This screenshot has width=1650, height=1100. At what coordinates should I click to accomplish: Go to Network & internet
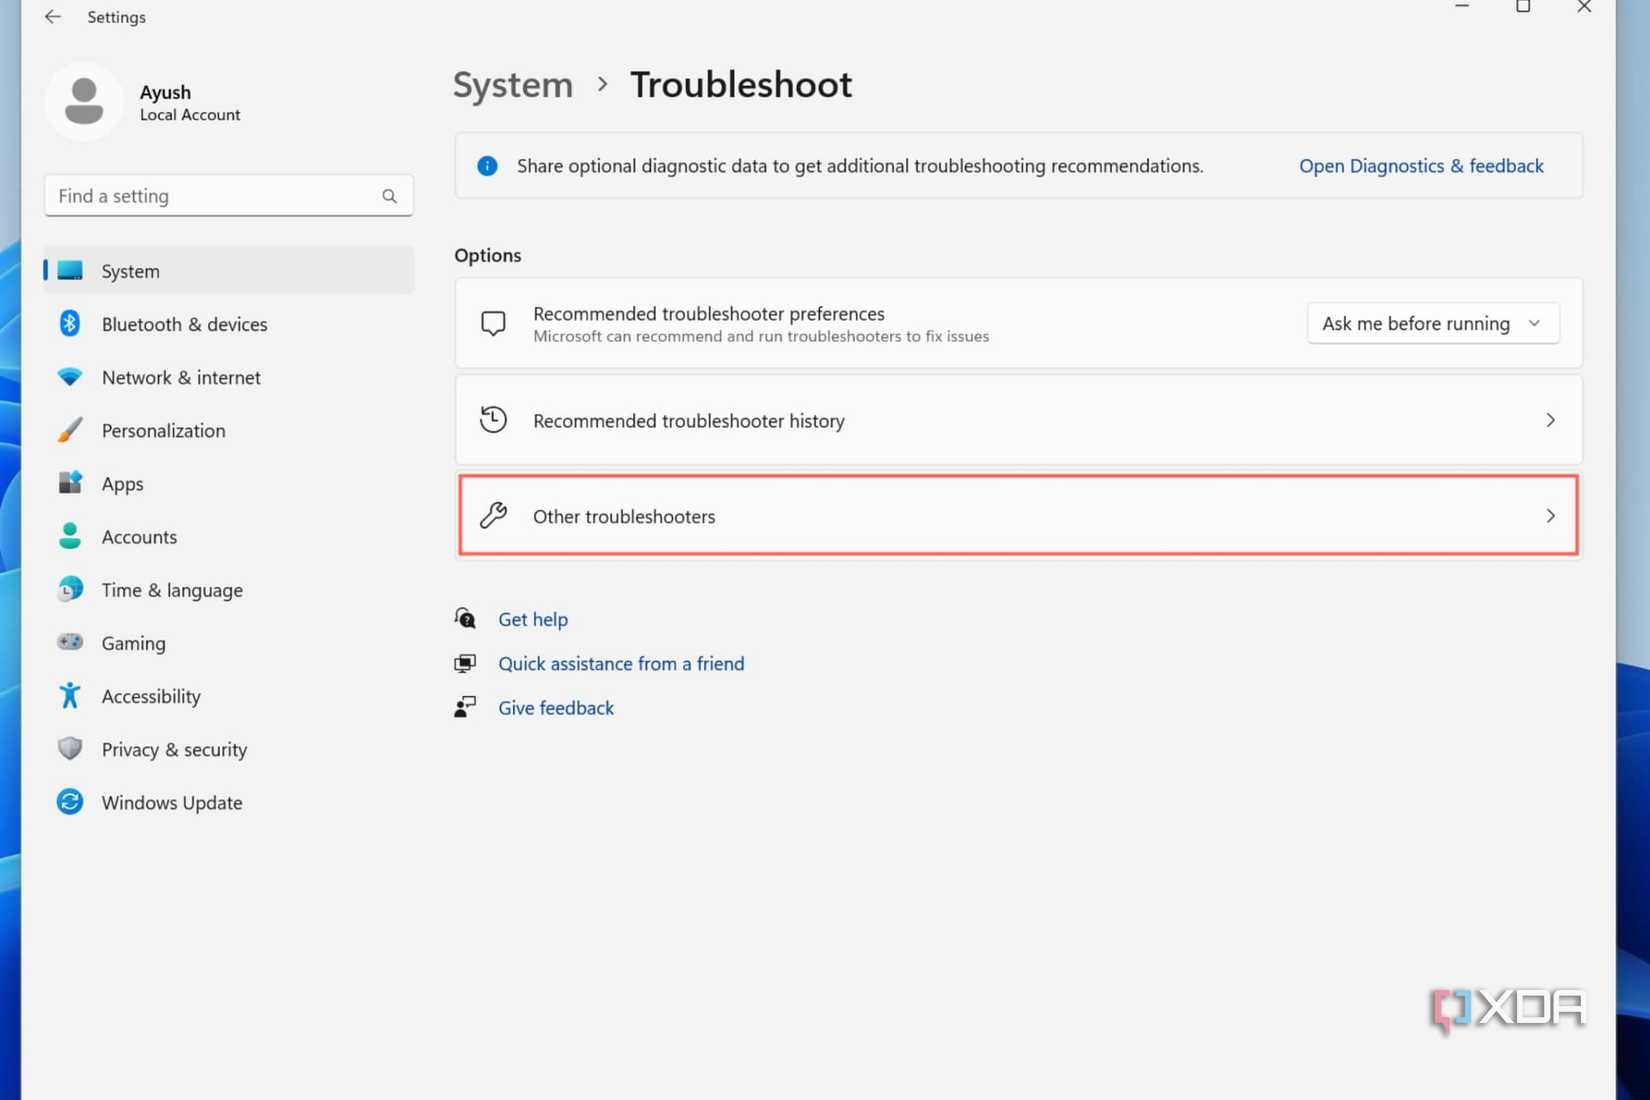229,377
